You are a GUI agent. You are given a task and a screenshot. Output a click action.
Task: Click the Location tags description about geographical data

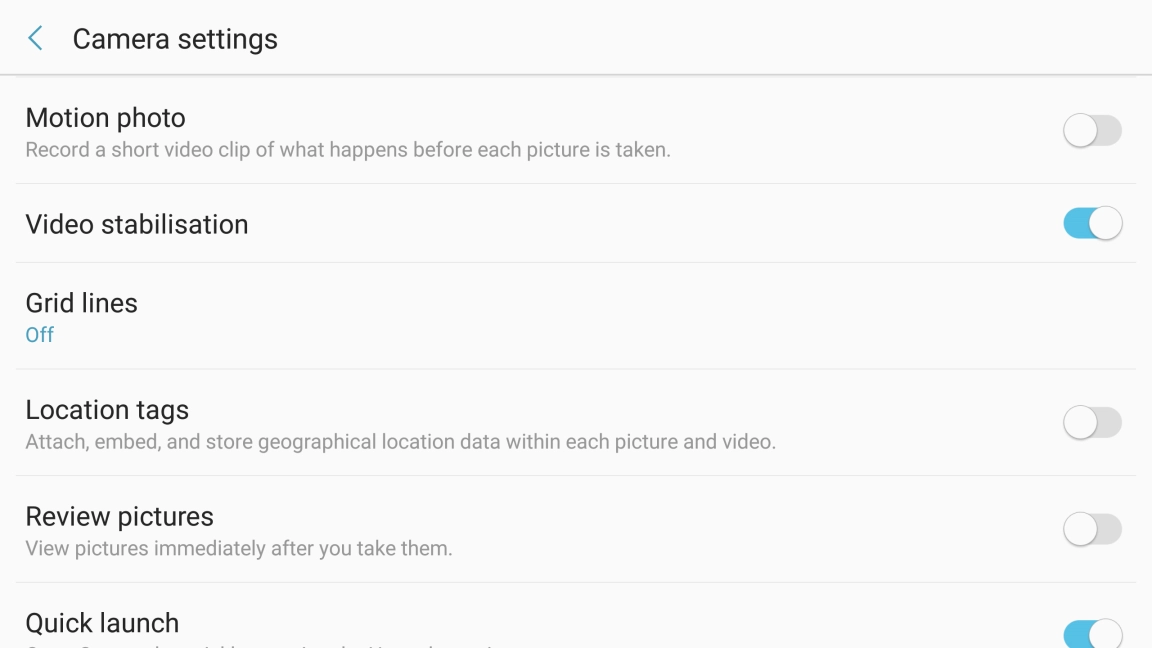coord(400,442)
